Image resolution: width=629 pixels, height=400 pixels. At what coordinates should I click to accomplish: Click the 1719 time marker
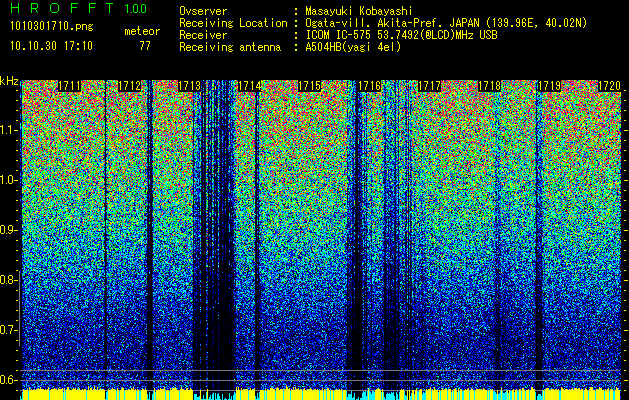pyautogui.click(x=549, y=86)
